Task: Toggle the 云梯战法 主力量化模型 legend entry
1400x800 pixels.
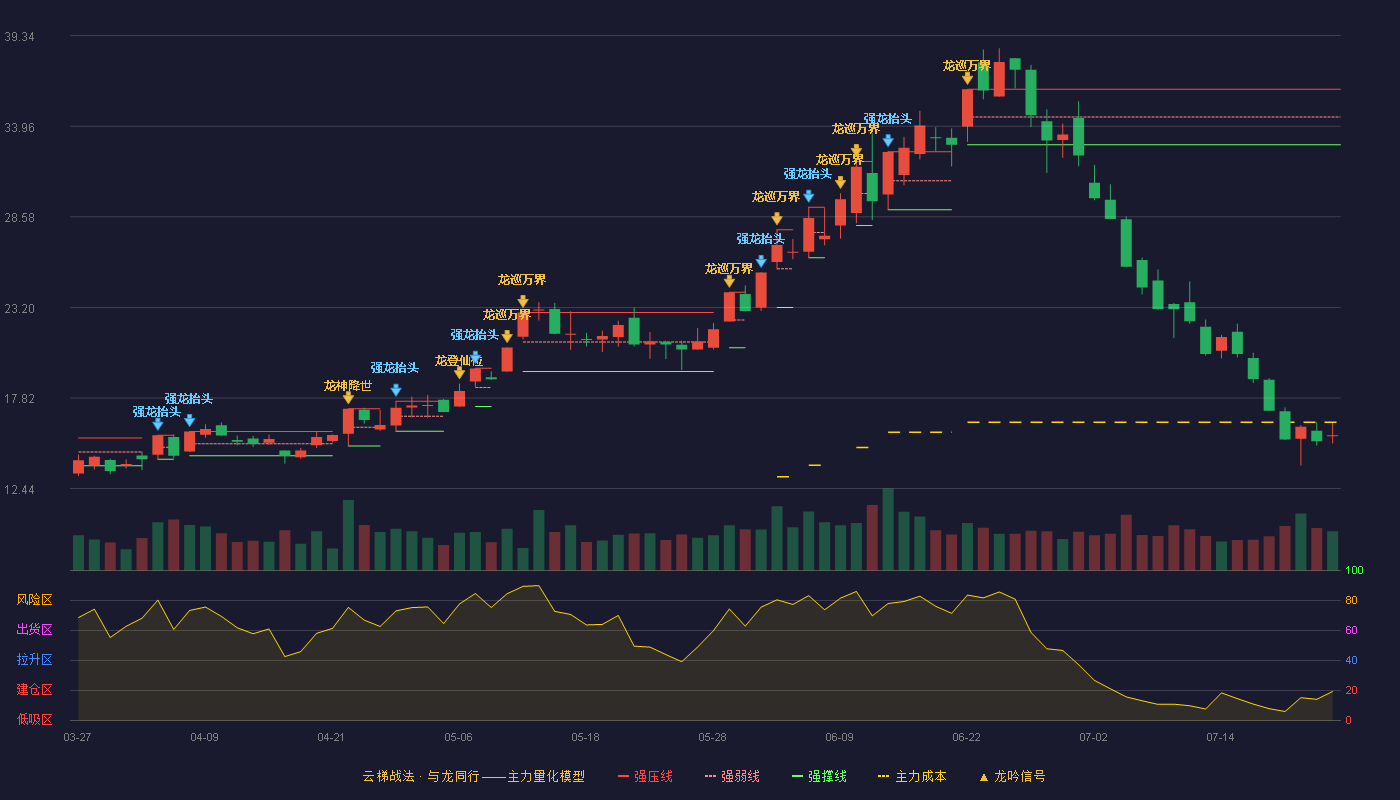Action: point(473,776)
